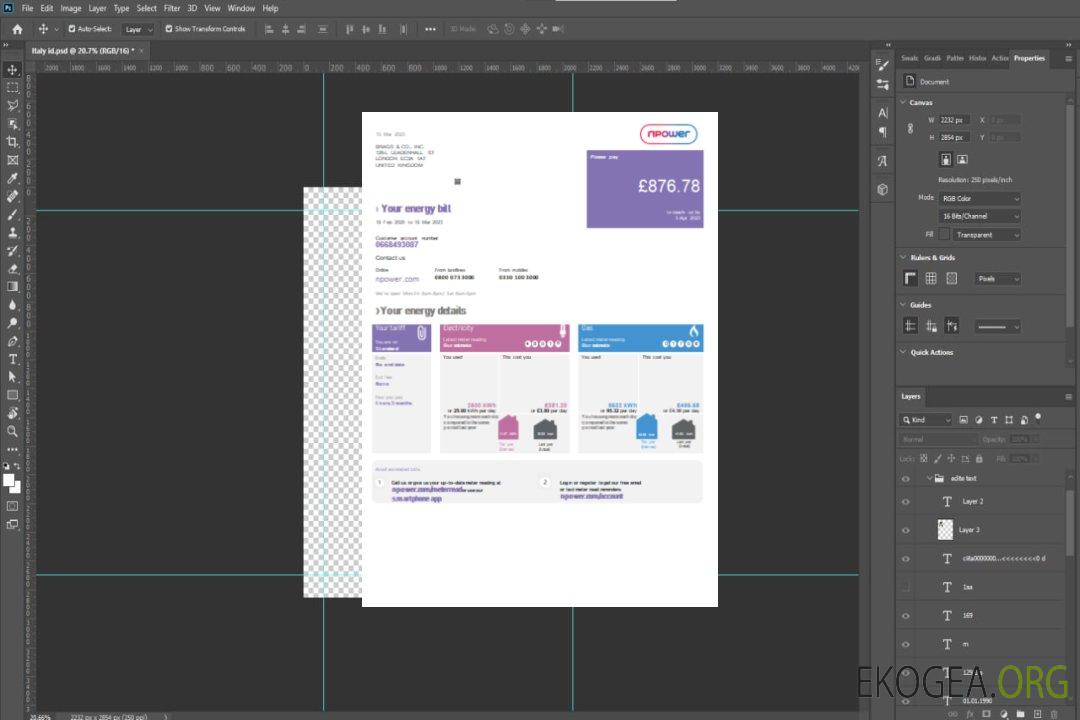
Task: Select the Zoom magnifier tool
Action: [x=13, y=431]
